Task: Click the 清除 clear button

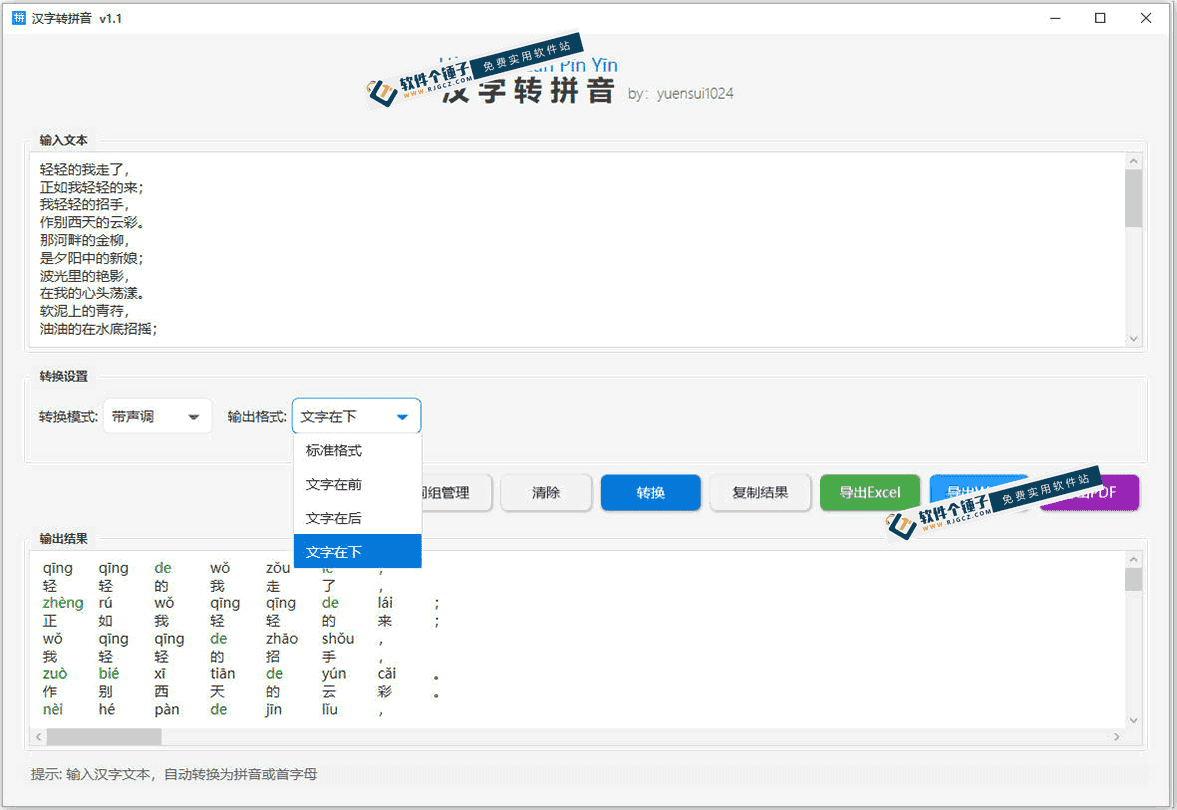Action: [546, 492]
